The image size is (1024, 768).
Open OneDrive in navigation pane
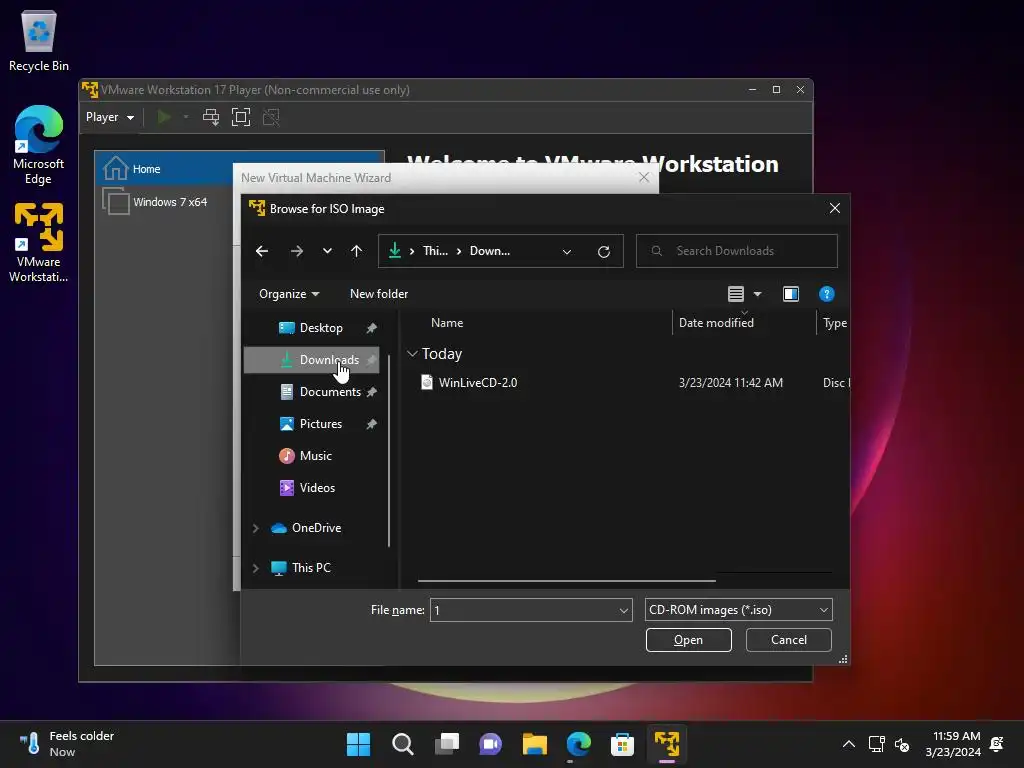click(x=316, y=528)
